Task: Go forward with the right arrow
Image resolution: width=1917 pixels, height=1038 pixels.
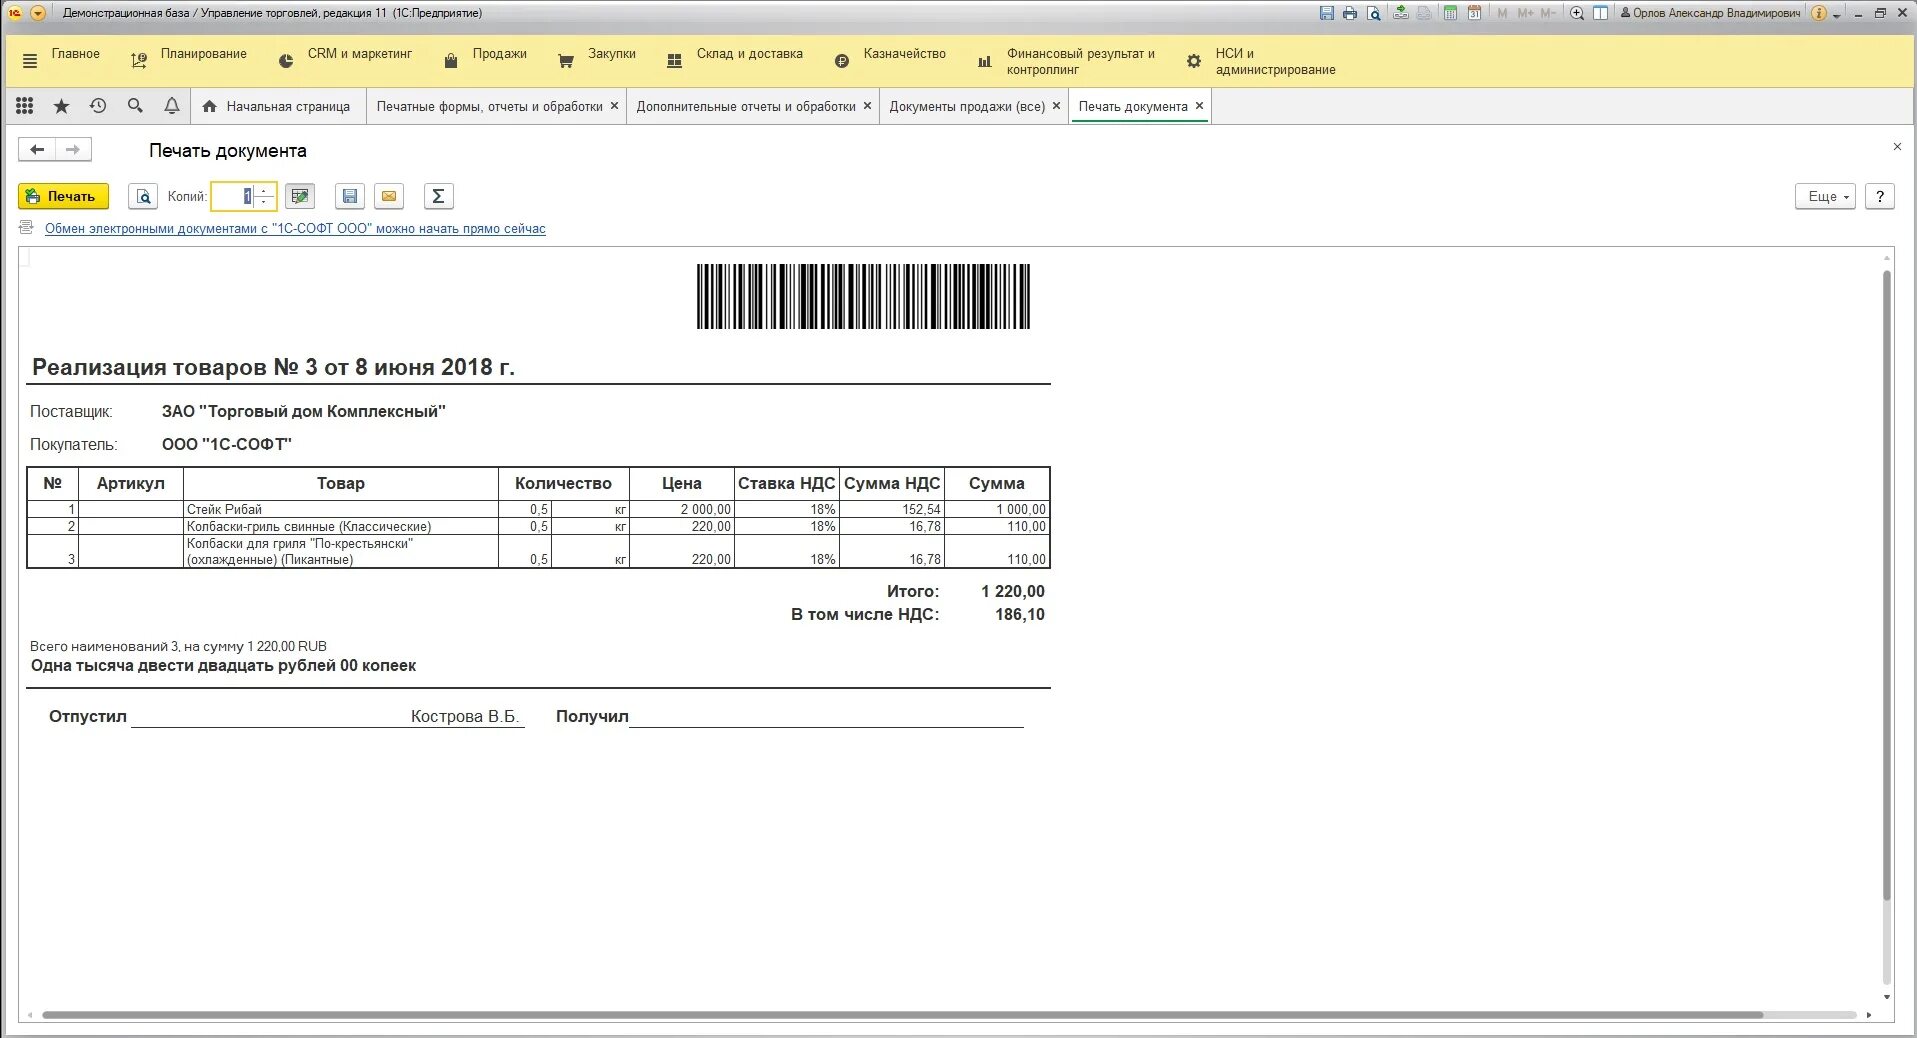Action: pyautogui.click(x=73, y=150)
